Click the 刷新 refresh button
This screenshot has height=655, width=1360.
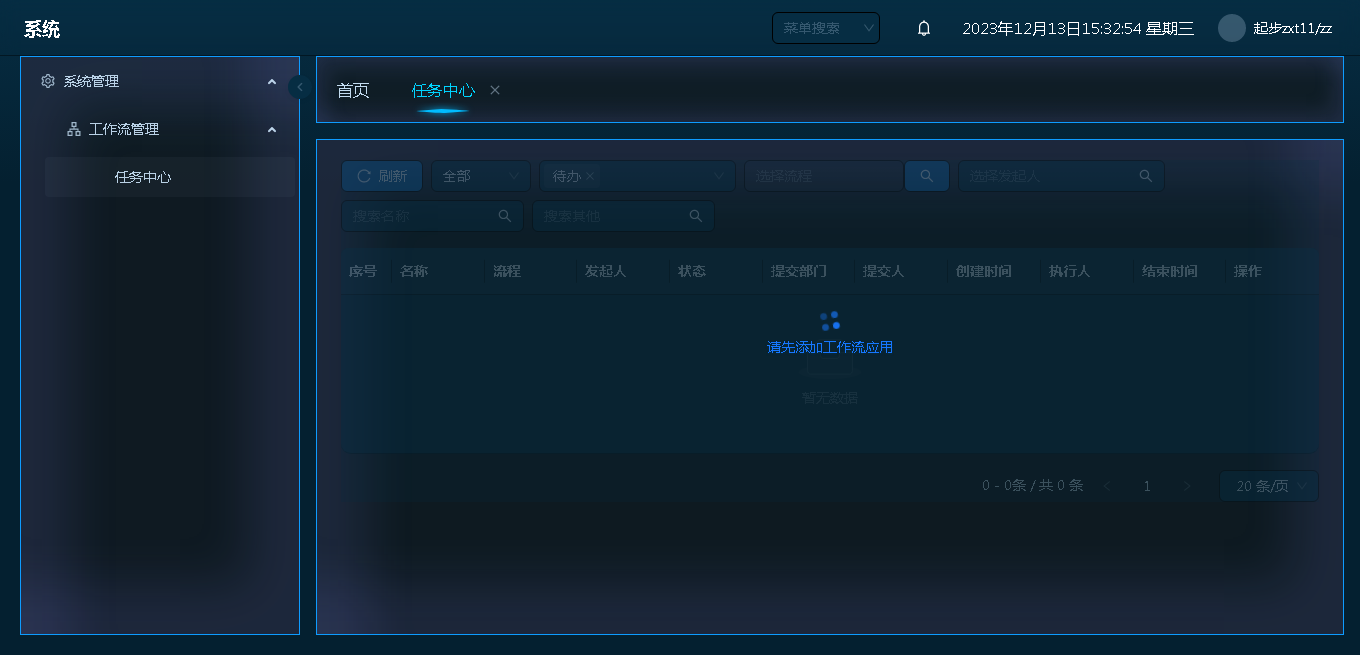point(382,176)
